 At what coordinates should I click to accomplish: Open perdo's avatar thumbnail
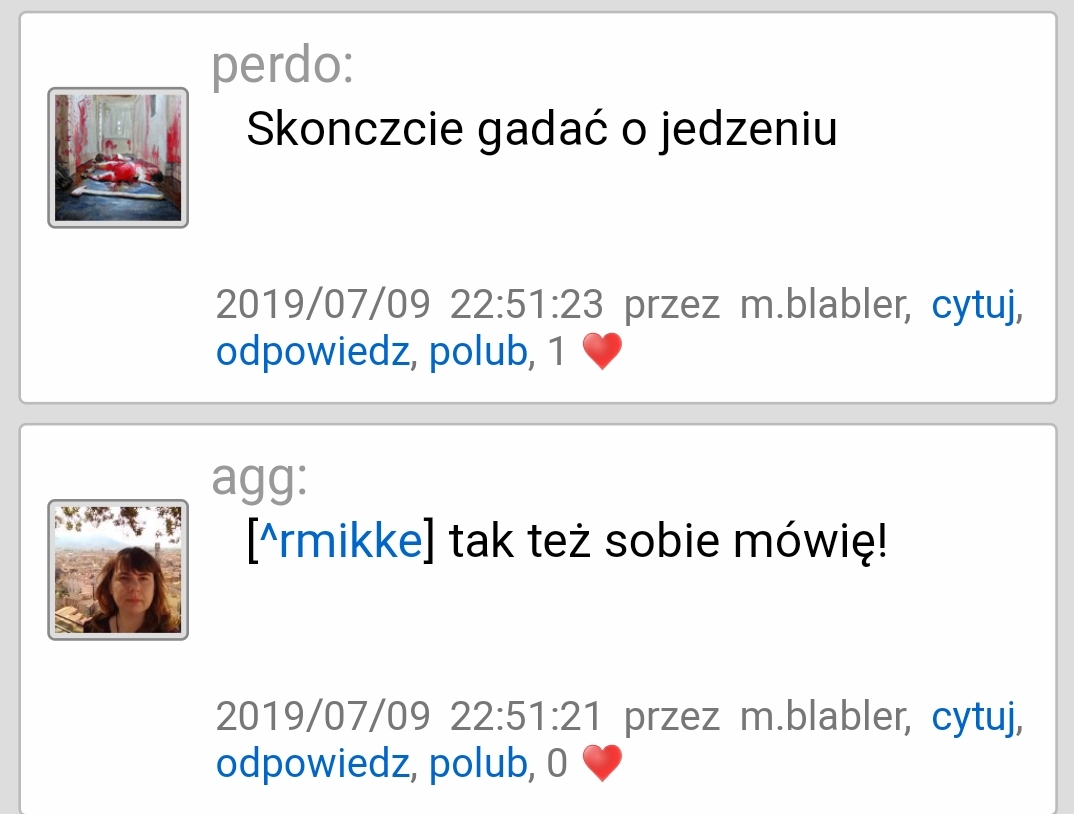point(118,158)
